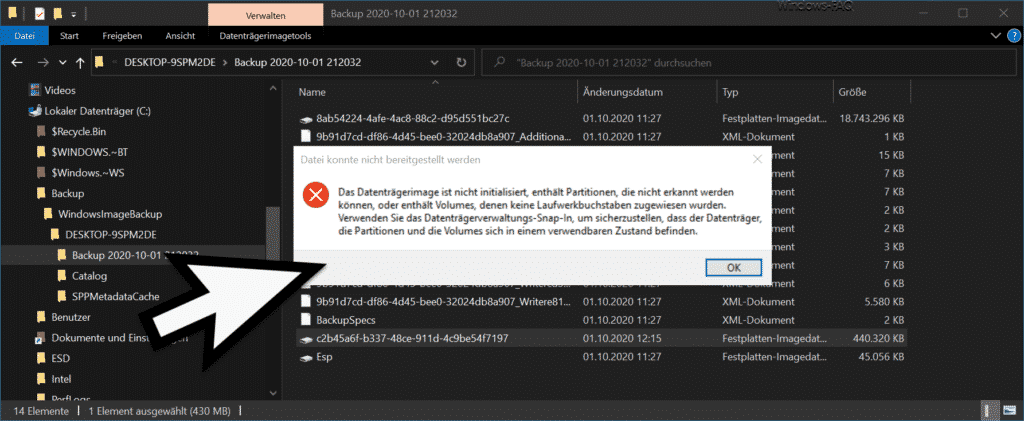
Task: Click OK in the error dialog
Action: (733, 268)
